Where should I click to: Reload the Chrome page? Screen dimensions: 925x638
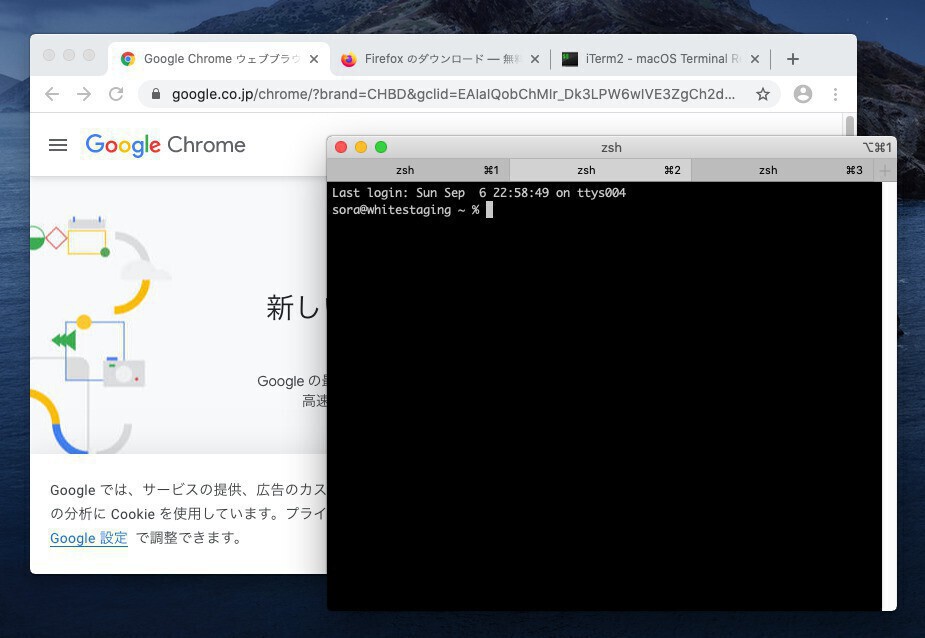point(116,94)
